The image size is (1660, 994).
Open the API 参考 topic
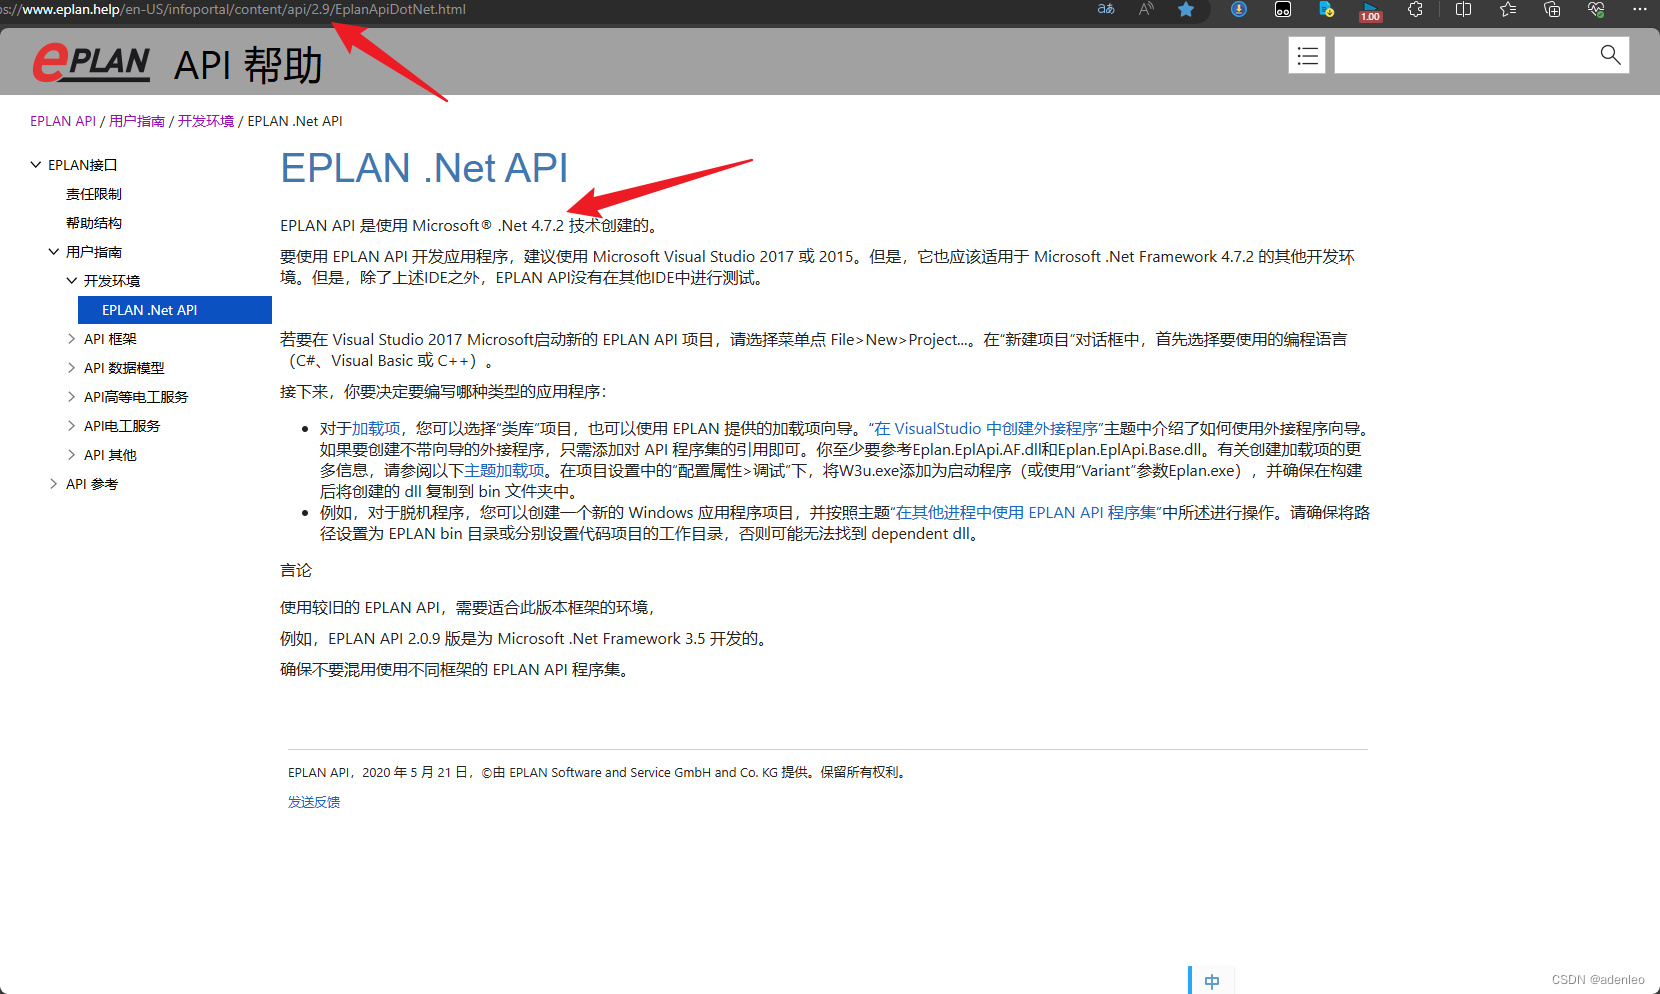92,484
